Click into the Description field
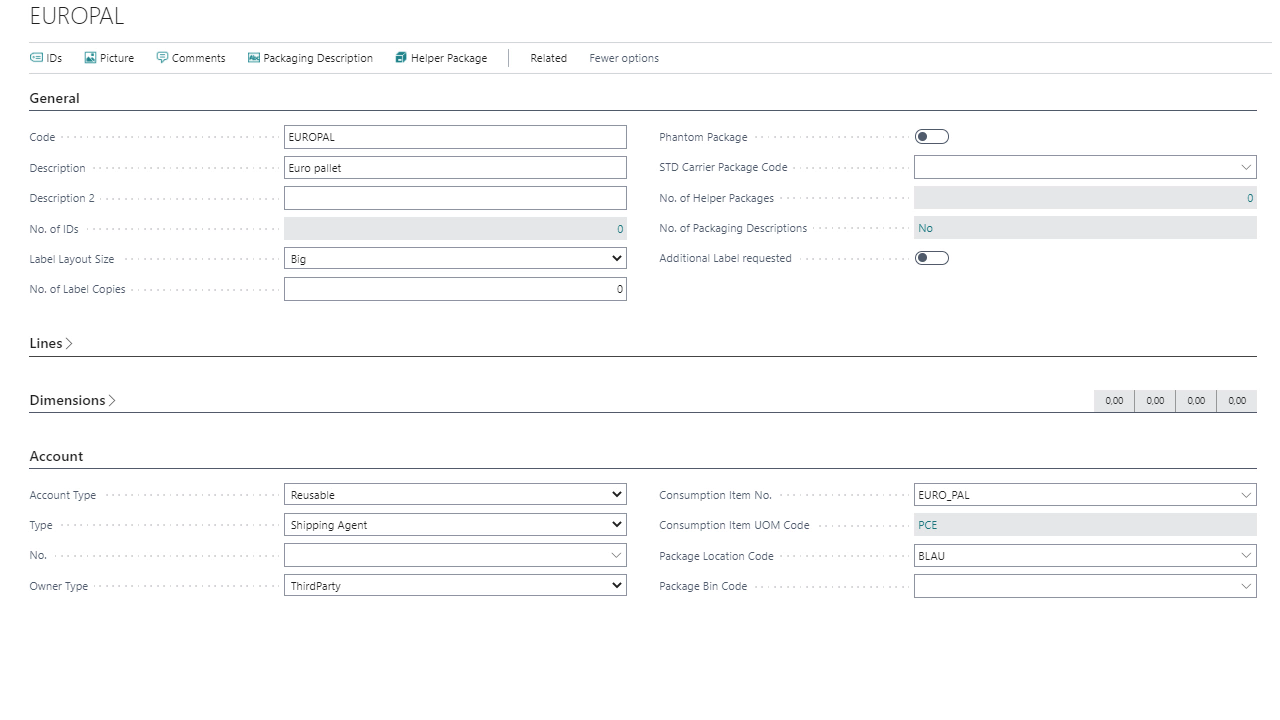The image size is (1280, 720). [455, 168]
